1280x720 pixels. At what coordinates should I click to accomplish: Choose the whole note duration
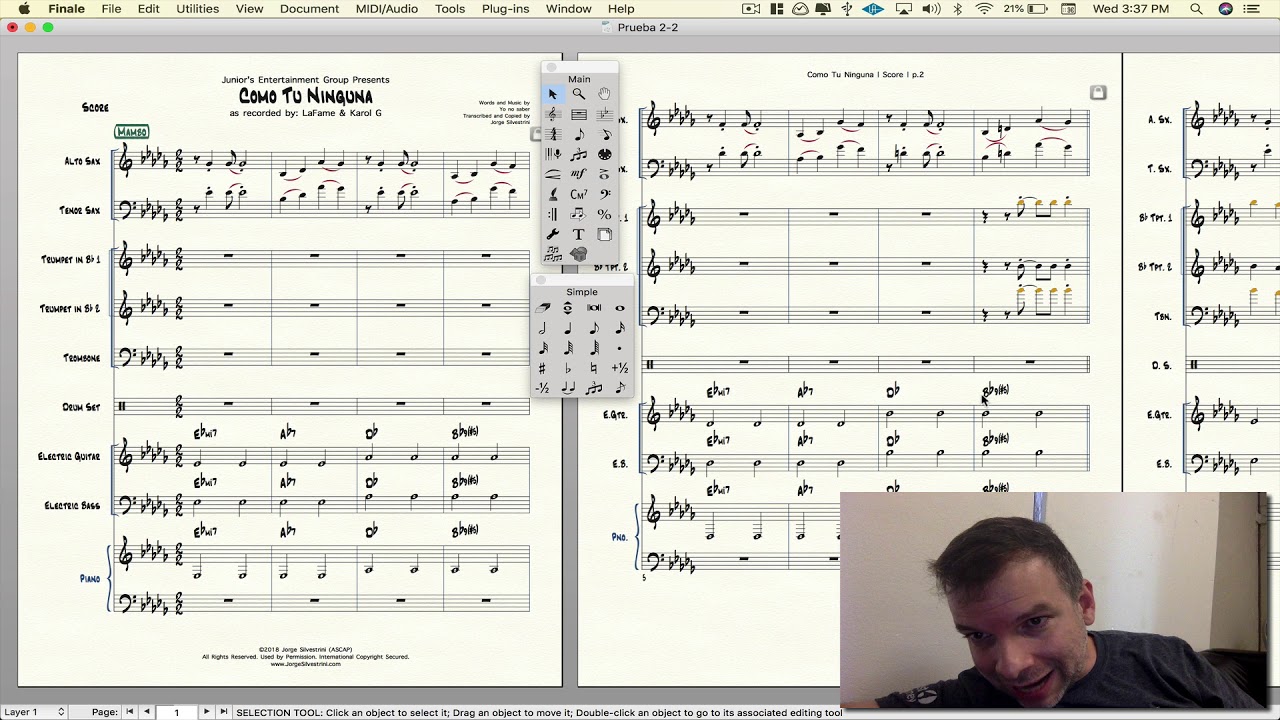click(x=620, y=308)
